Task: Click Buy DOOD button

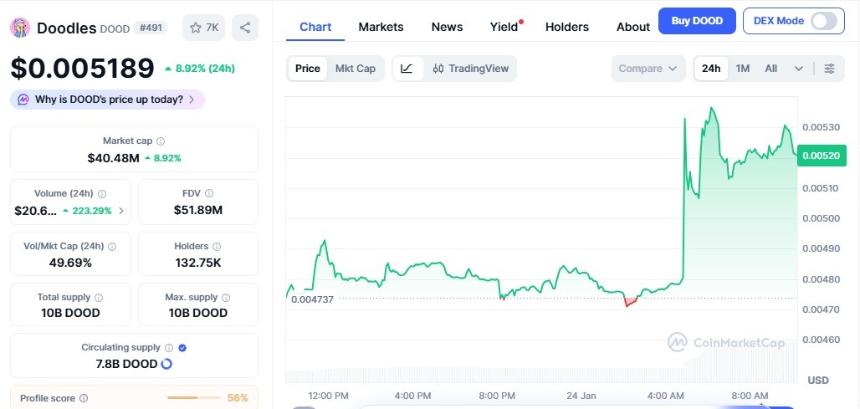Action: pos(697,21)
